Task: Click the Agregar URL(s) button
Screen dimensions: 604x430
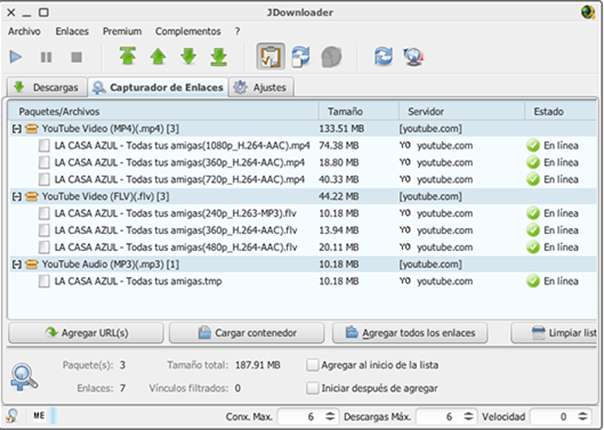Action: 86,333
